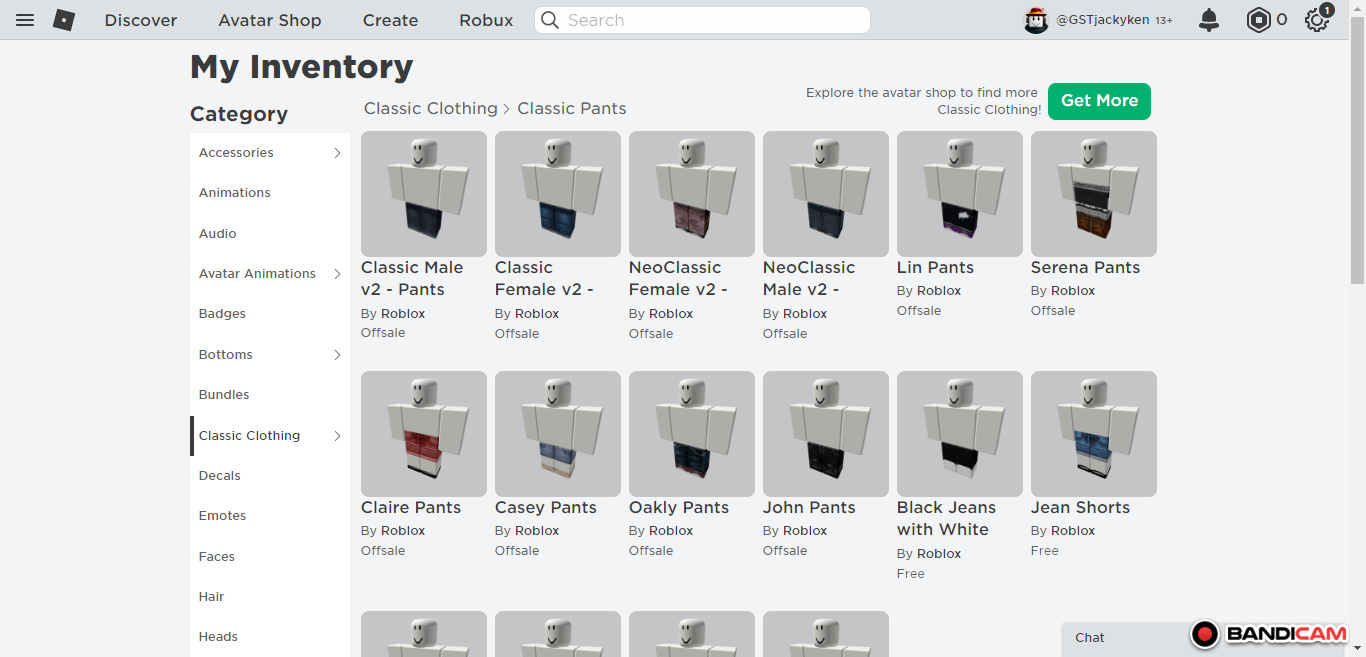
Task: Select Badges in the category list
Action: (x=222, y=314)
